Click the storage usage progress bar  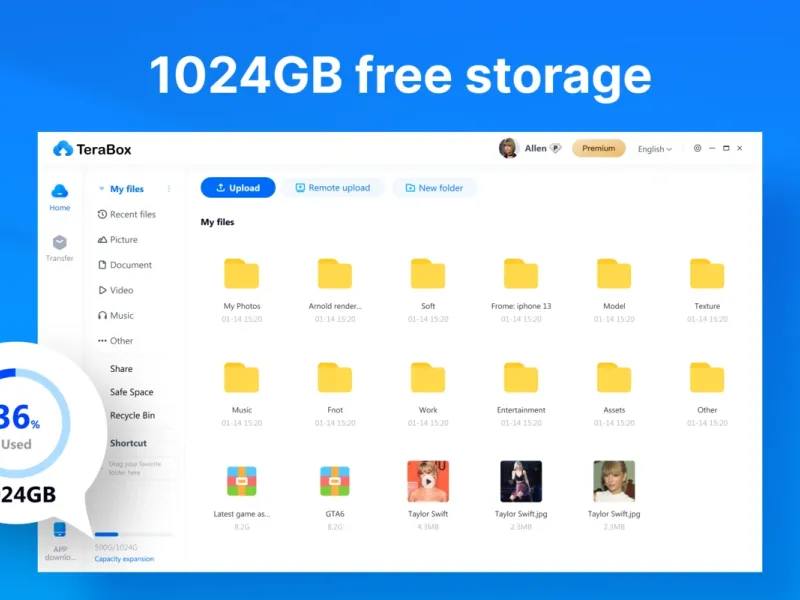133,534
